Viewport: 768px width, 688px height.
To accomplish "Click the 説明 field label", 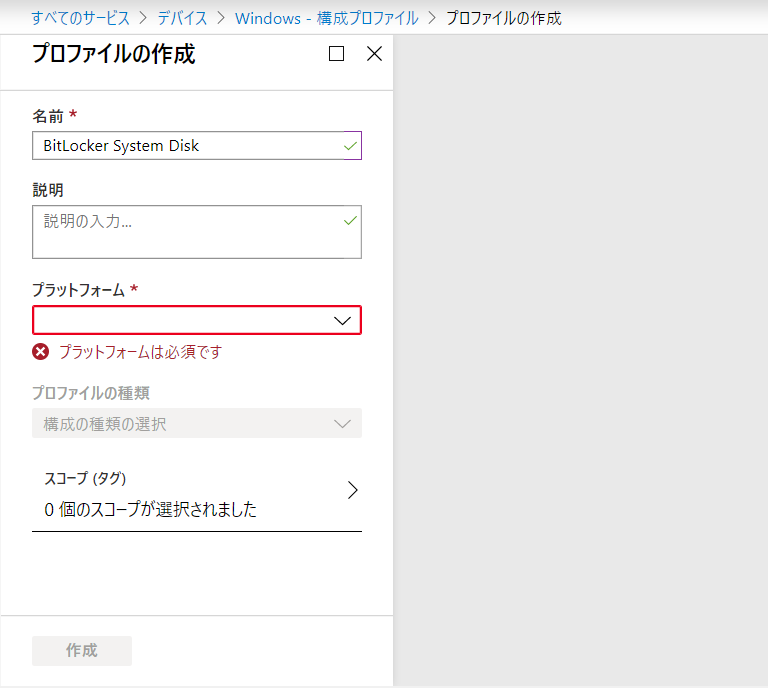I will click(x=48, y=190).
